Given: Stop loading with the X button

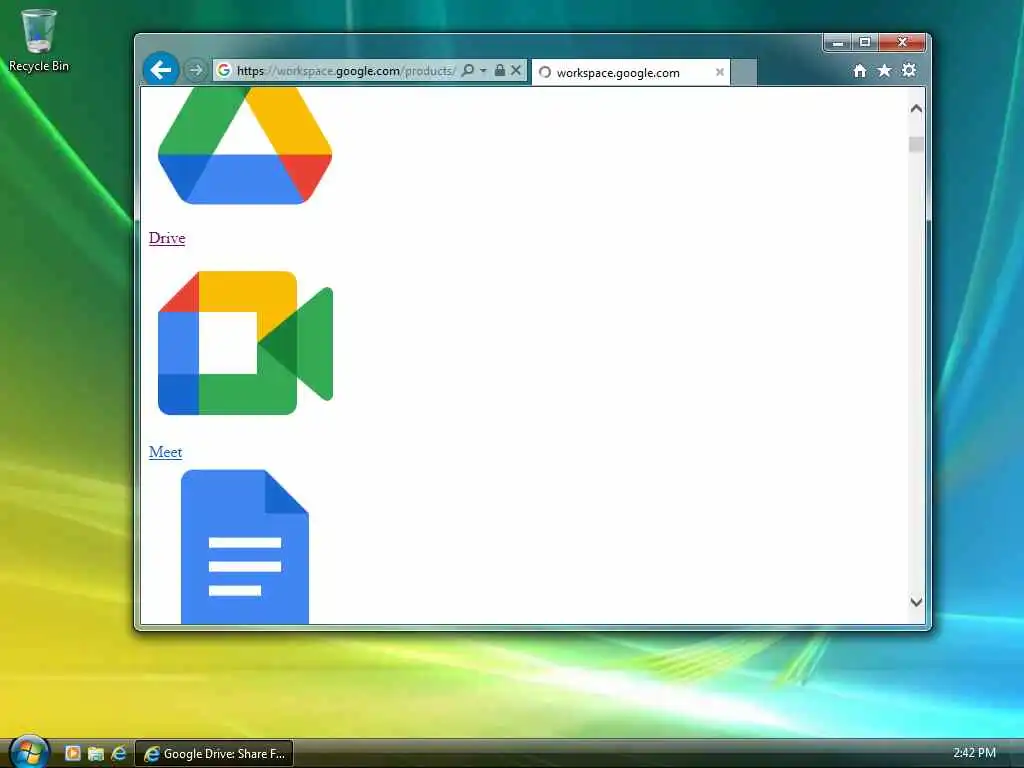Looking at the screenshot, I should point(516,70).
